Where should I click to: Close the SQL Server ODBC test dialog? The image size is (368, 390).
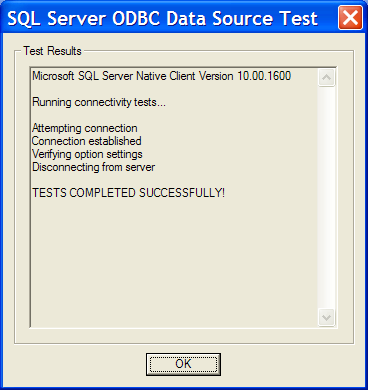[x=350, y=18]
